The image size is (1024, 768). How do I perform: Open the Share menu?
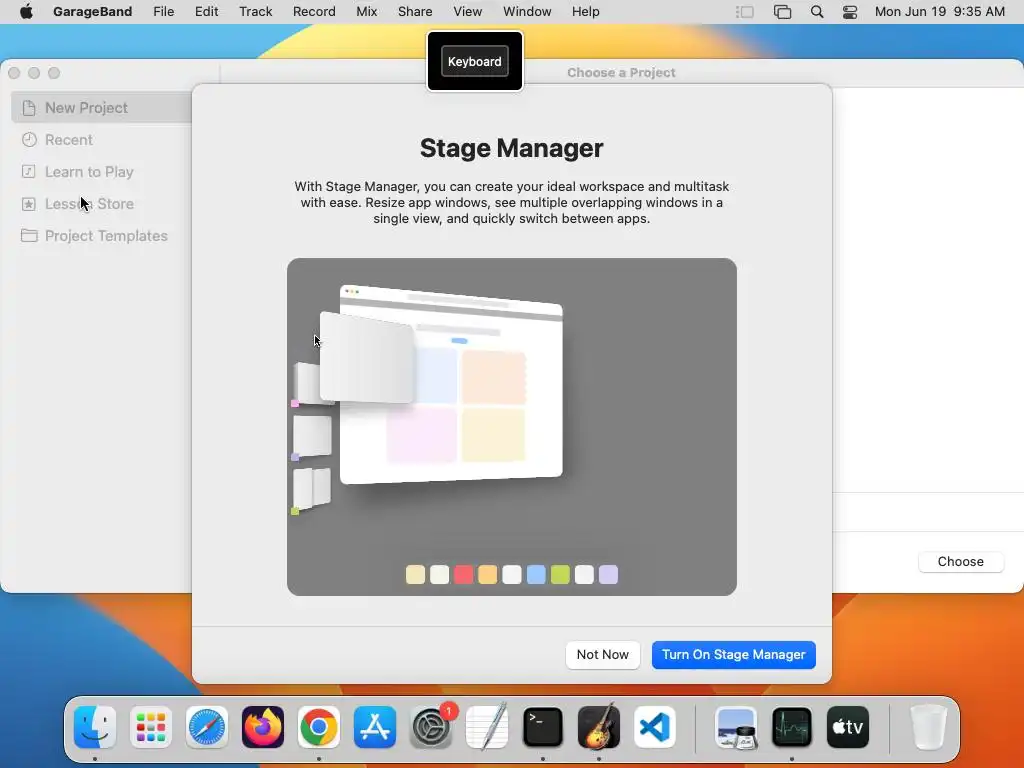415,12
